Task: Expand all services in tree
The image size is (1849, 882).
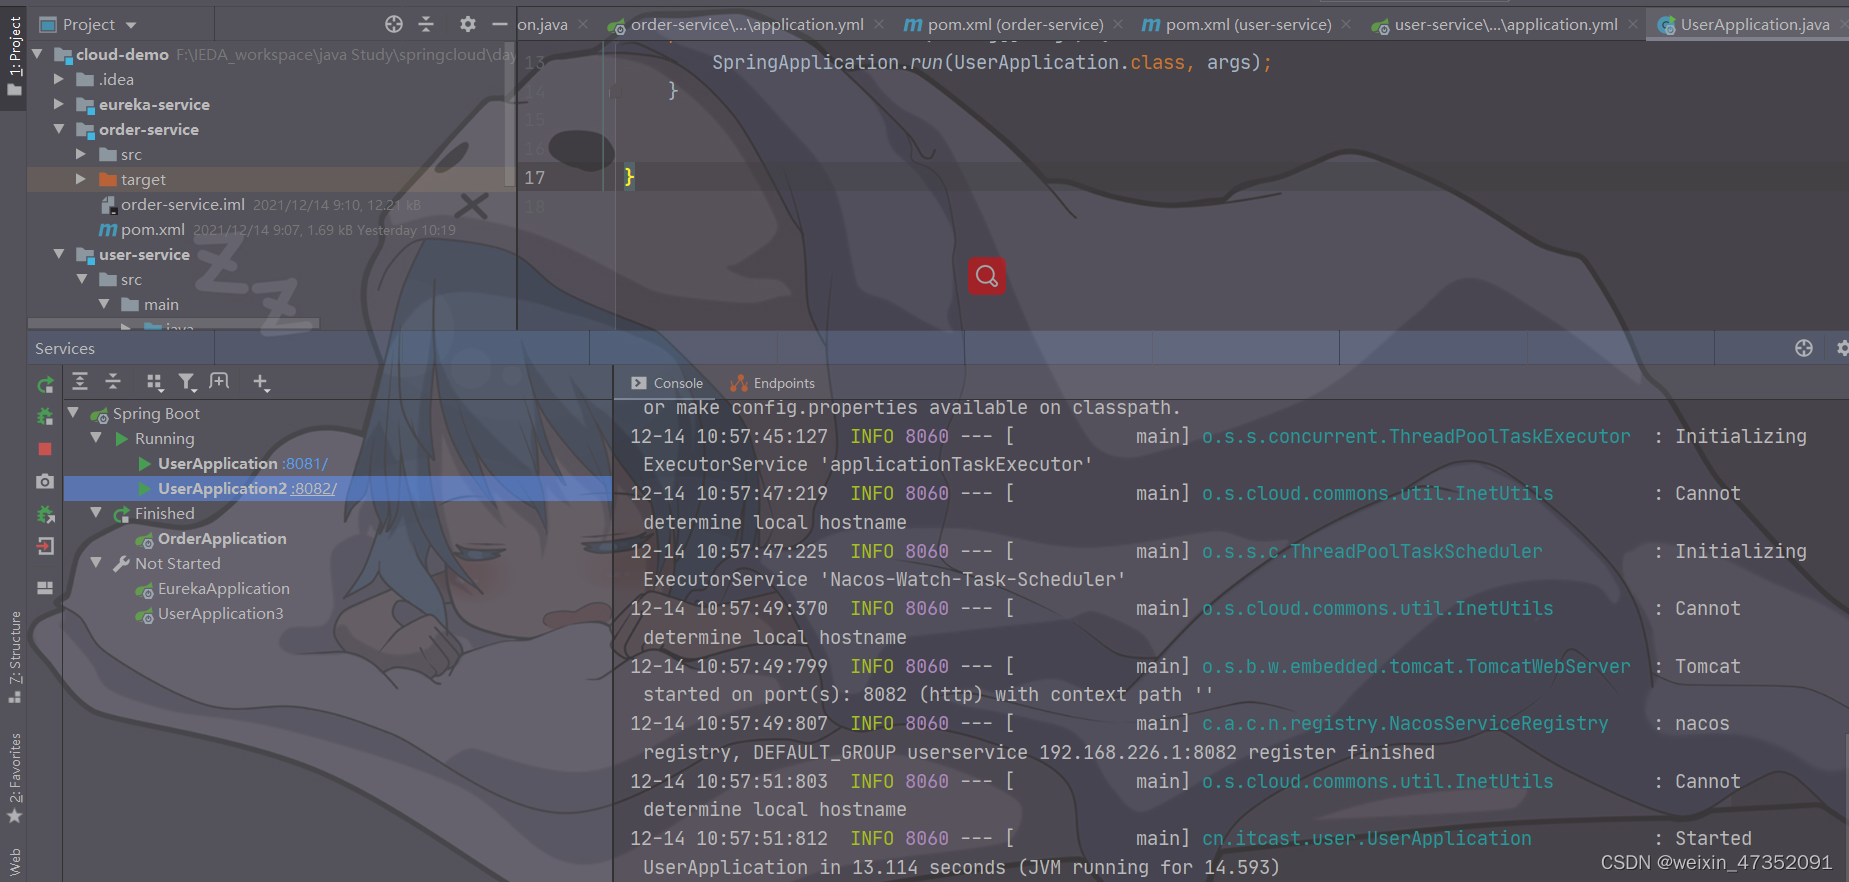Action: coord(80,381)
